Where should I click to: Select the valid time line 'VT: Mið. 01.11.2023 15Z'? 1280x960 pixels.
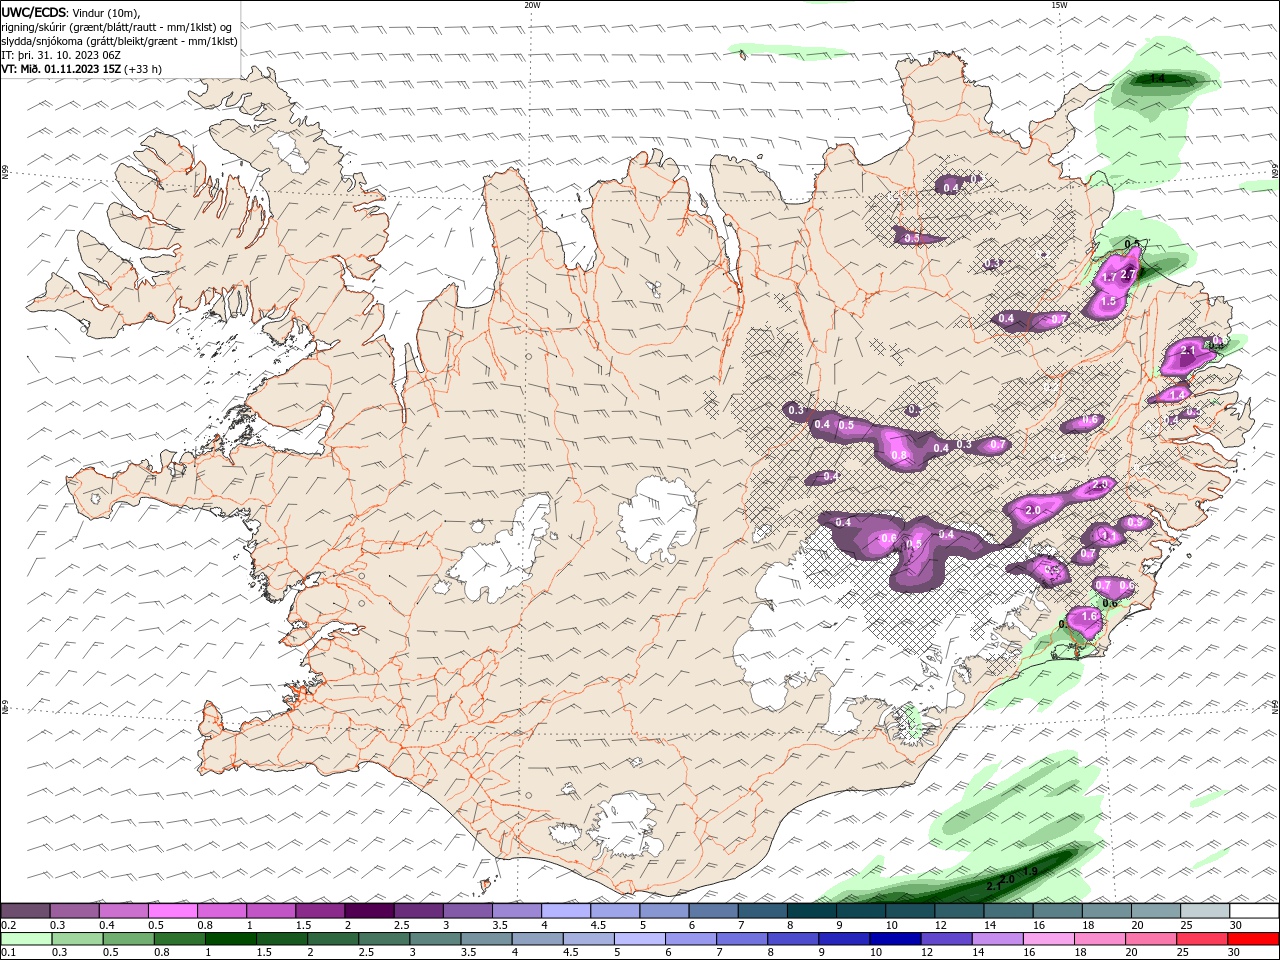point(61,69)
